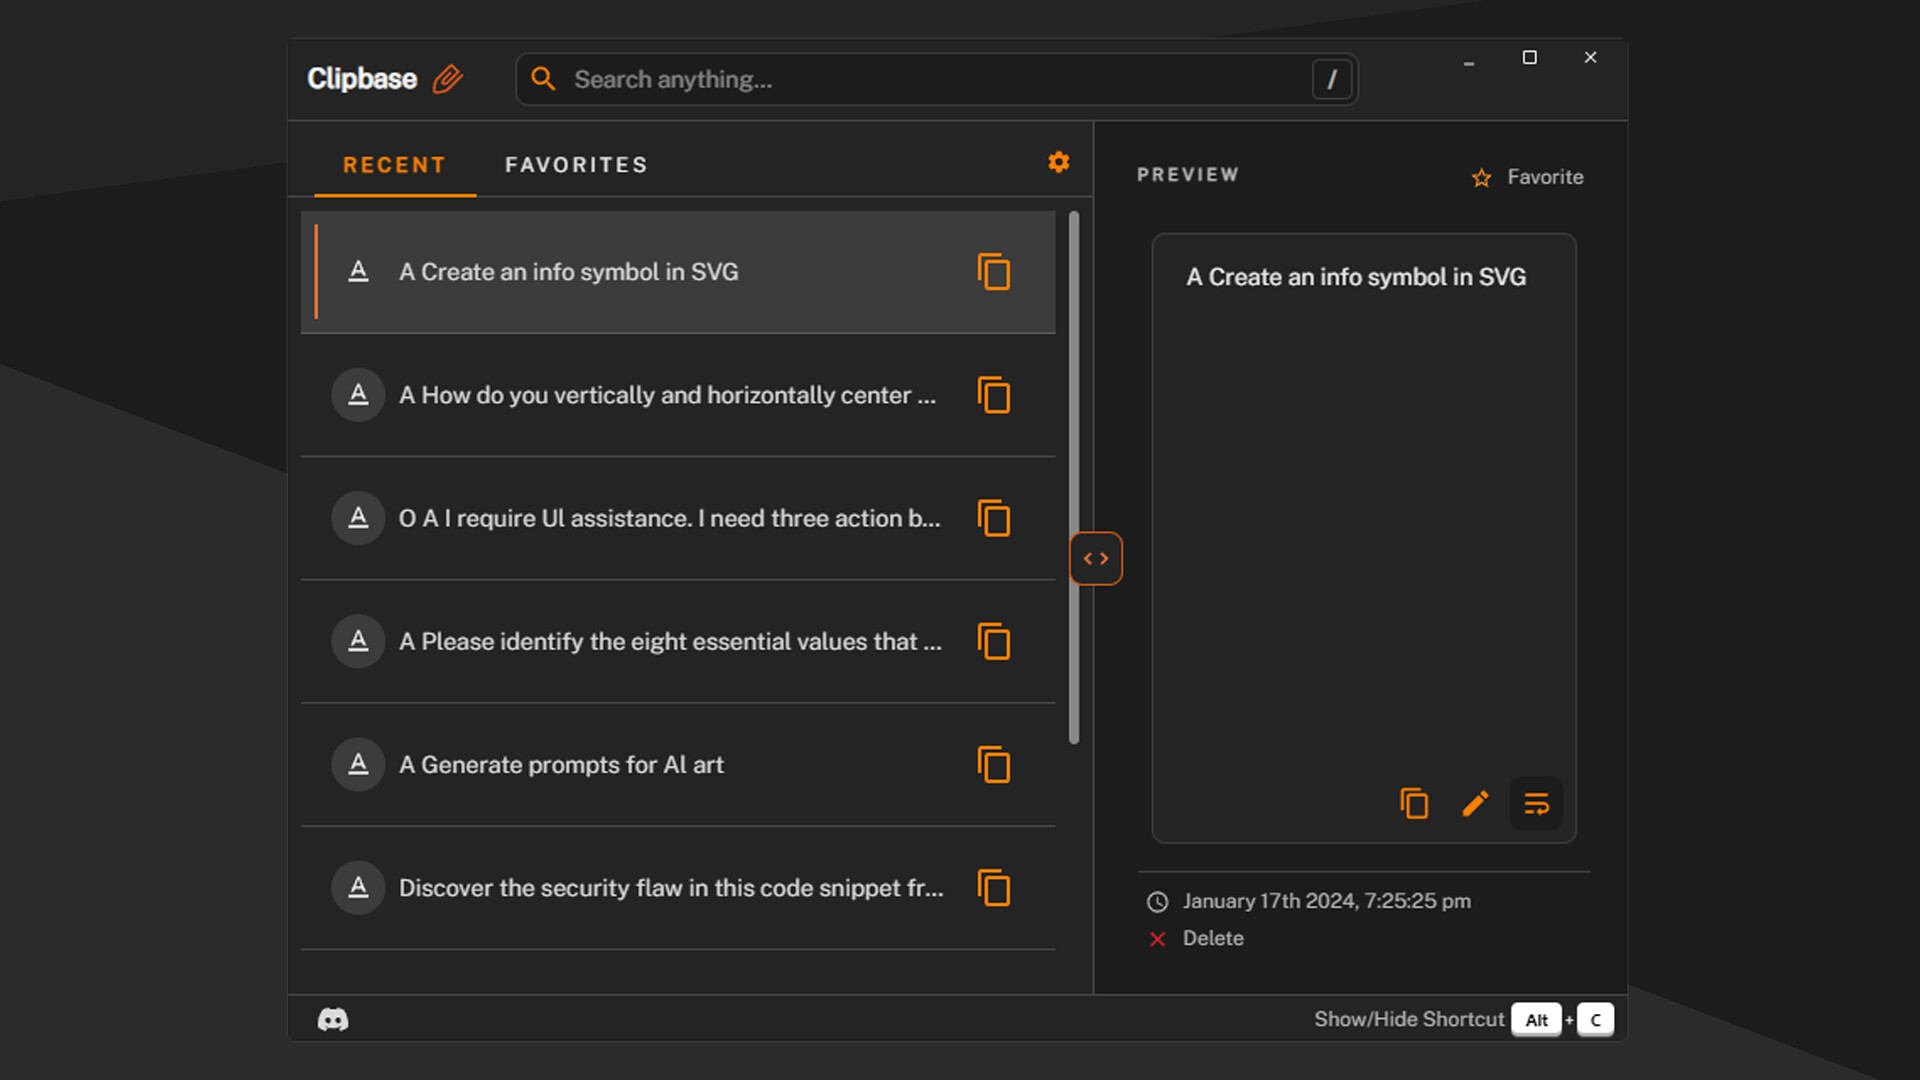1920x1080 pixels.
Task: Edit the preview text with the pencil icon
Action: coord(1475,803)
